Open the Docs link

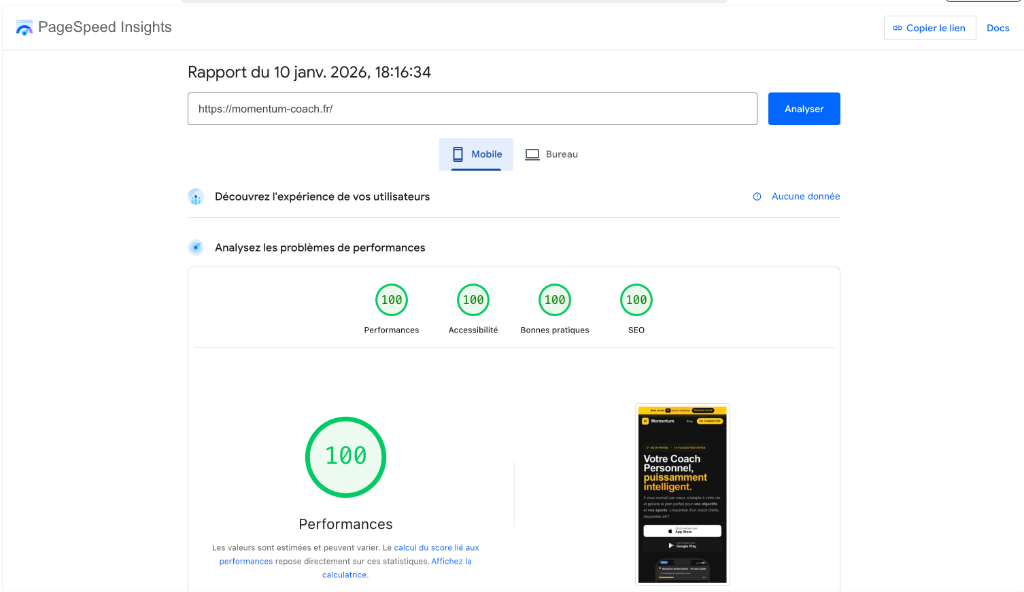(x=997, y=28)
